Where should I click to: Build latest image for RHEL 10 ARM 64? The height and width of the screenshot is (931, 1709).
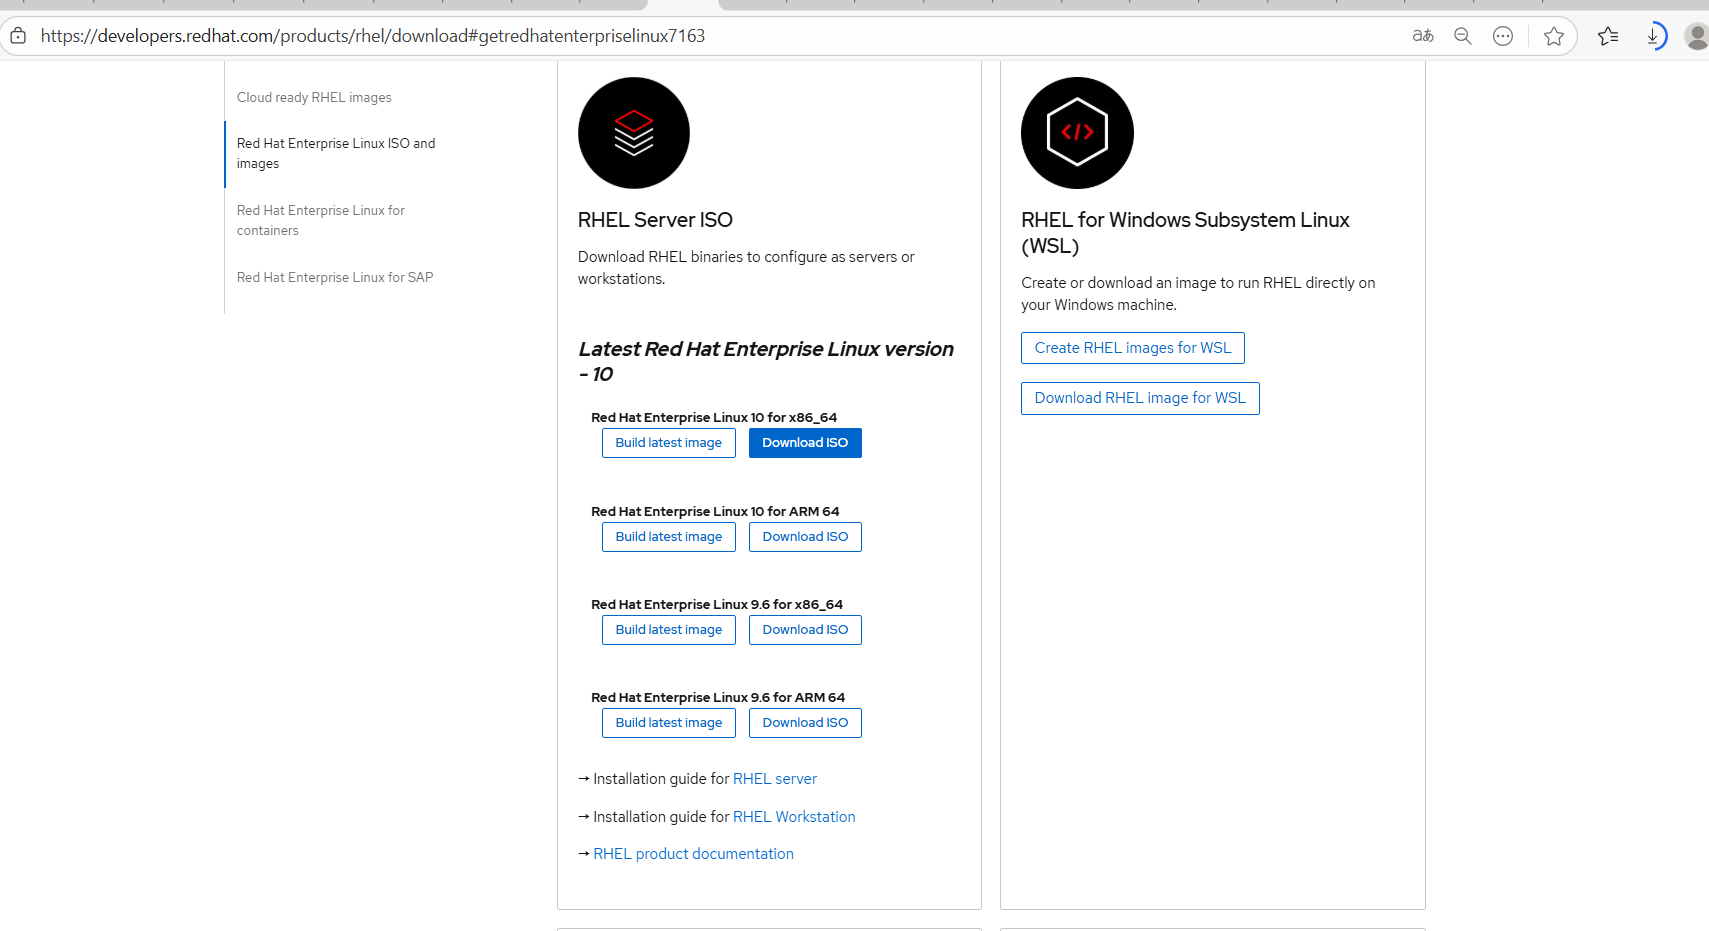669,537
